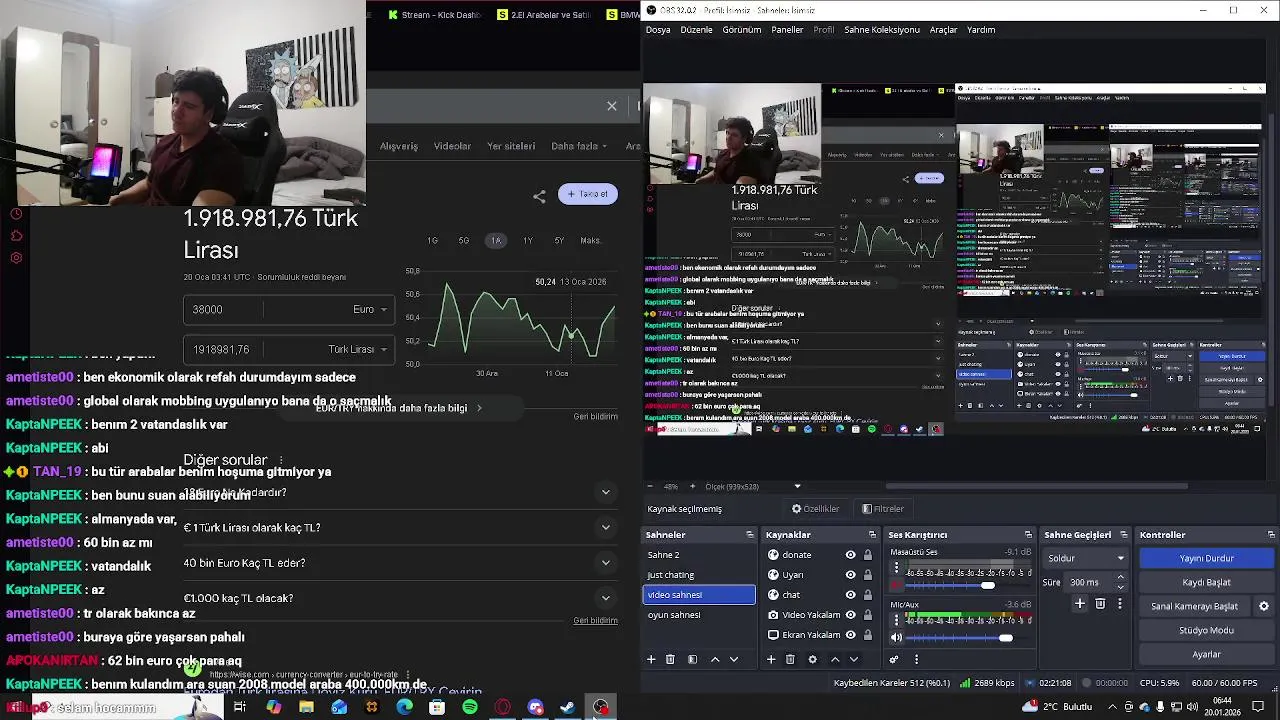1280x720 pixels.
Task: Open the Sahne Koleksiyonu menu
Action: click(882, 30)
